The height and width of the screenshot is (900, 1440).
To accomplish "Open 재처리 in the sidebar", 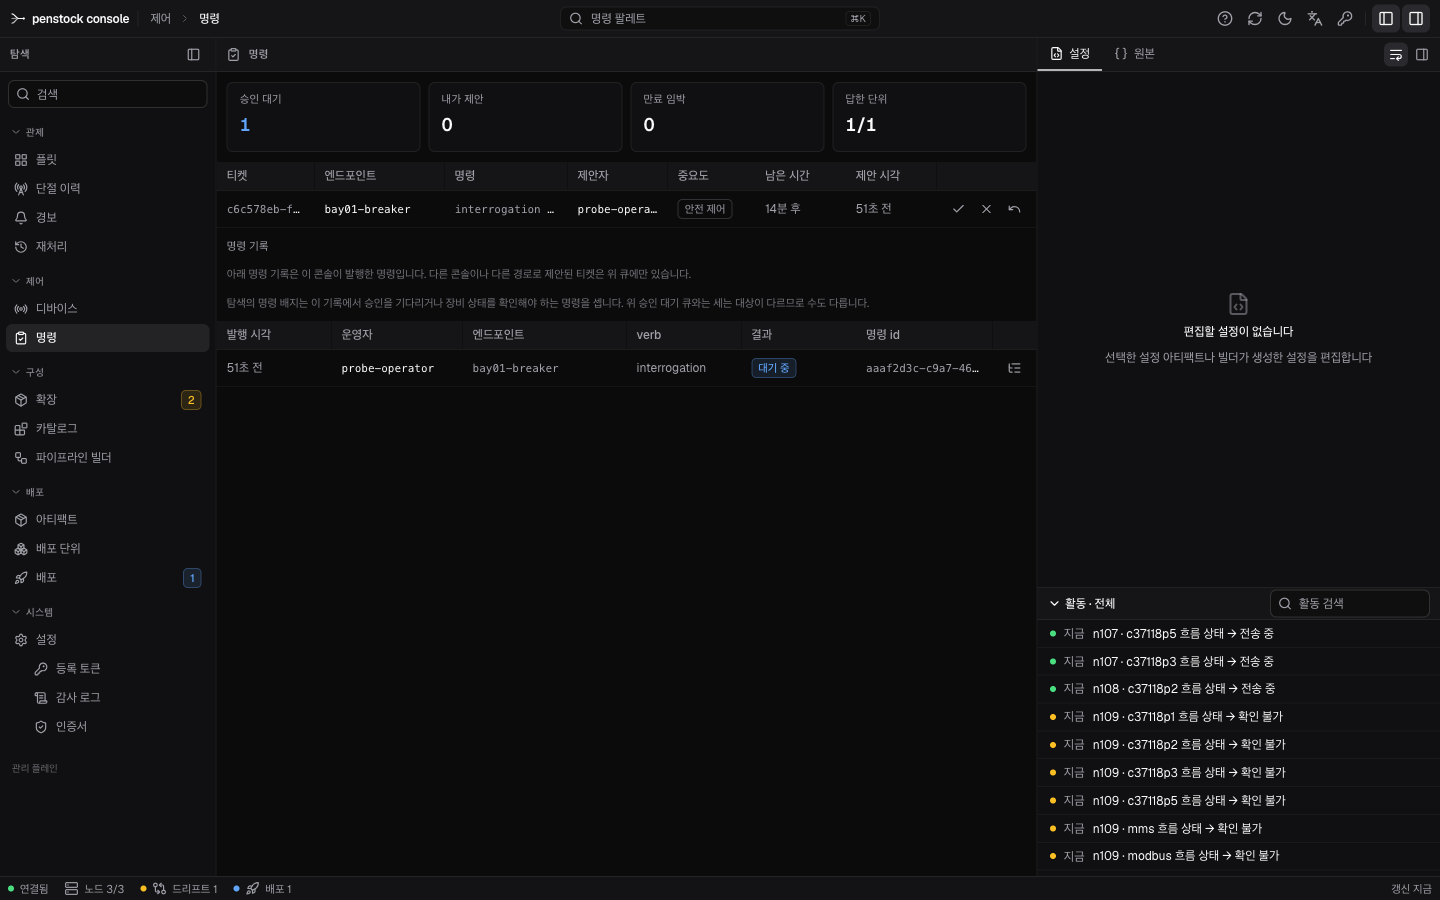I will 108,247.
